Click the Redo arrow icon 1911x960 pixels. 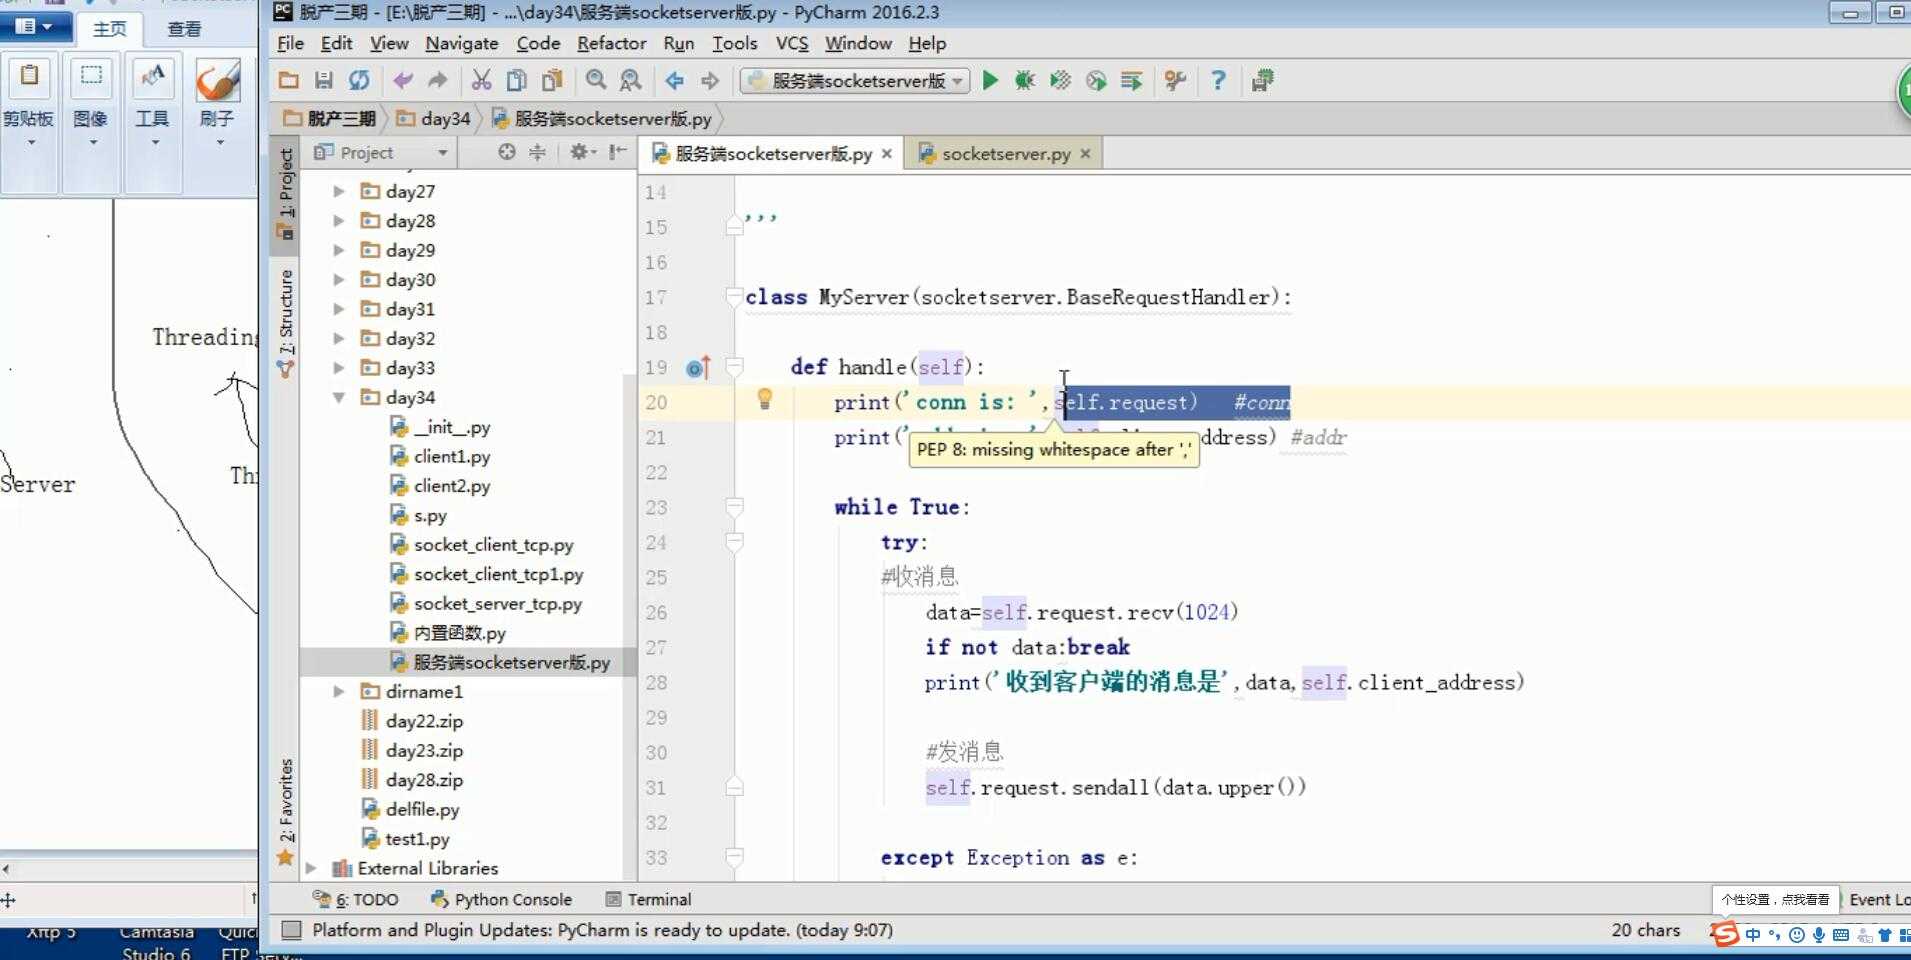coord(438,81)
